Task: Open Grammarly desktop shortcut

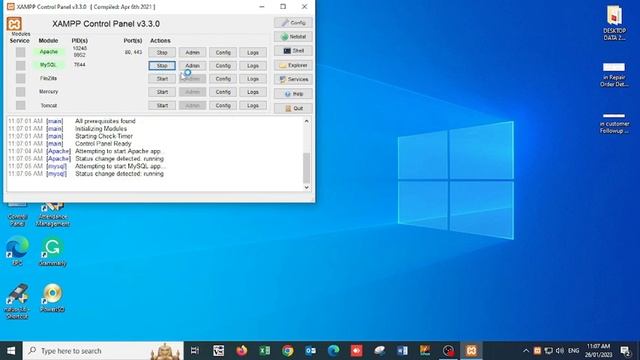Action: pyautogui.click(x=53, y=251)
